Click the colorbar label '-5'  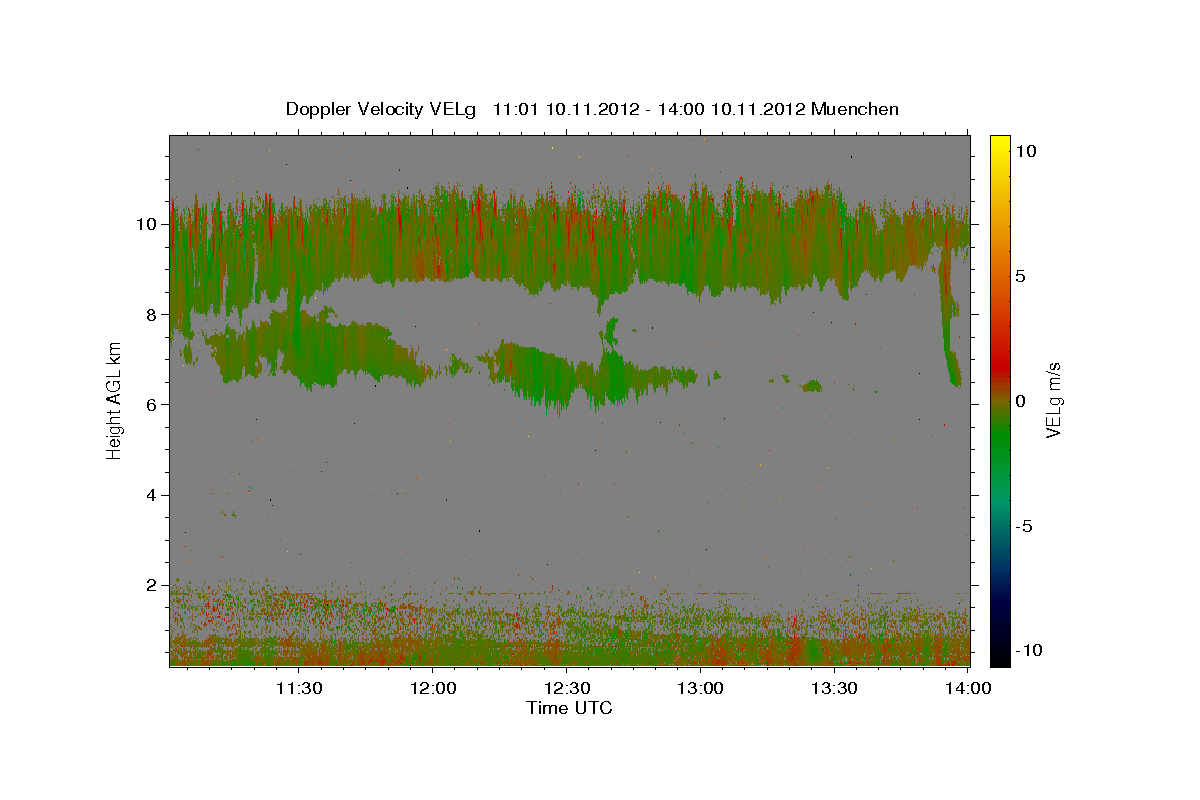1024,526
